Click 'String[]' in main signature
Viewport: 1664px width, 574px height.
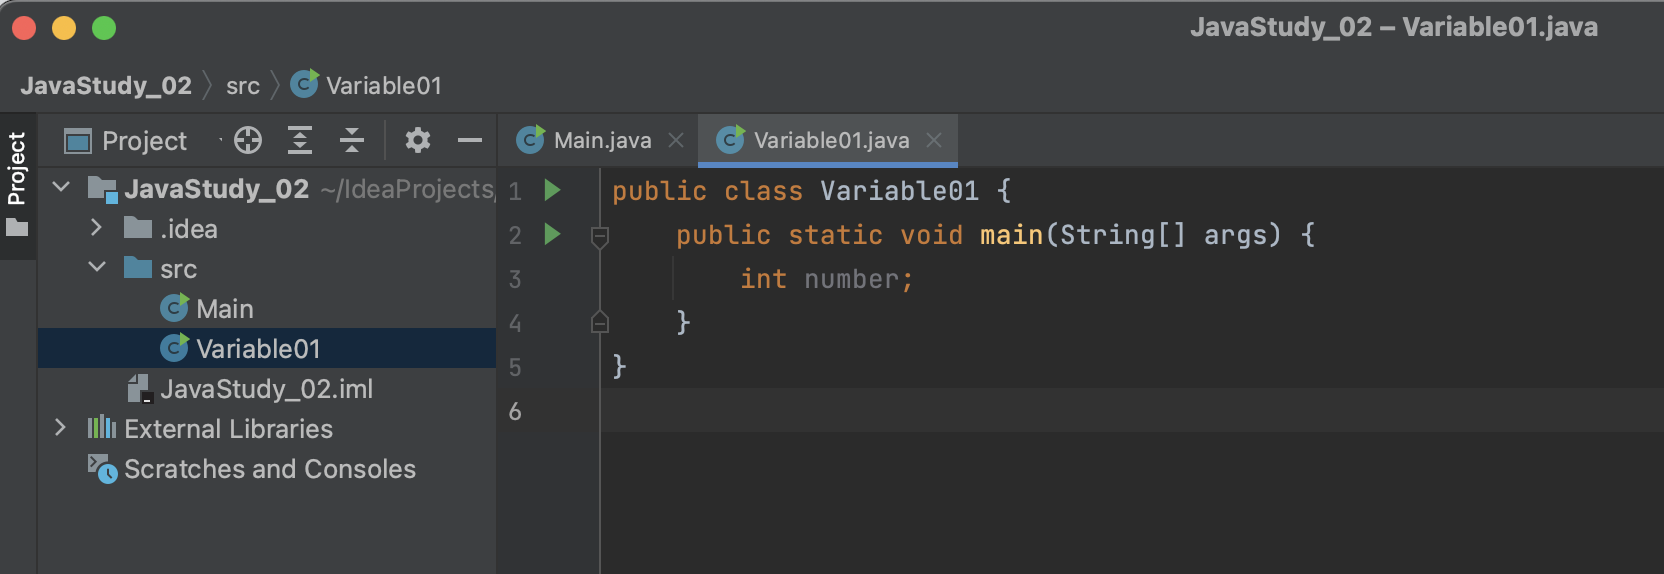click(x=1123, y=235)
